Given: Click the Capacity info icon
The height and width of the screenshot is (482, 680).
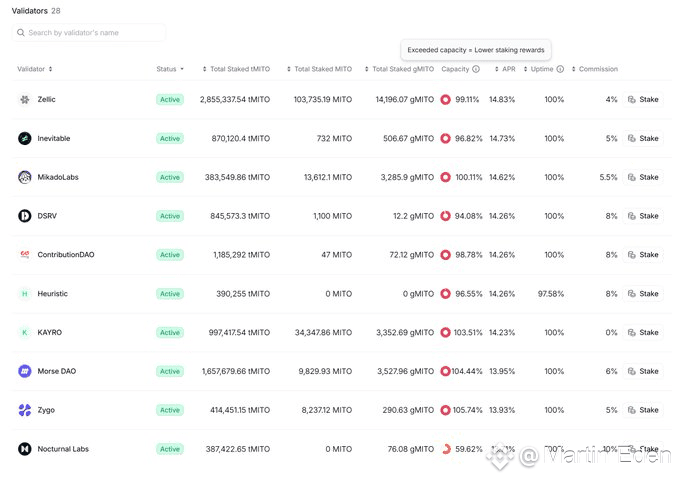Looking at the screenshot, I should [476, 69].
